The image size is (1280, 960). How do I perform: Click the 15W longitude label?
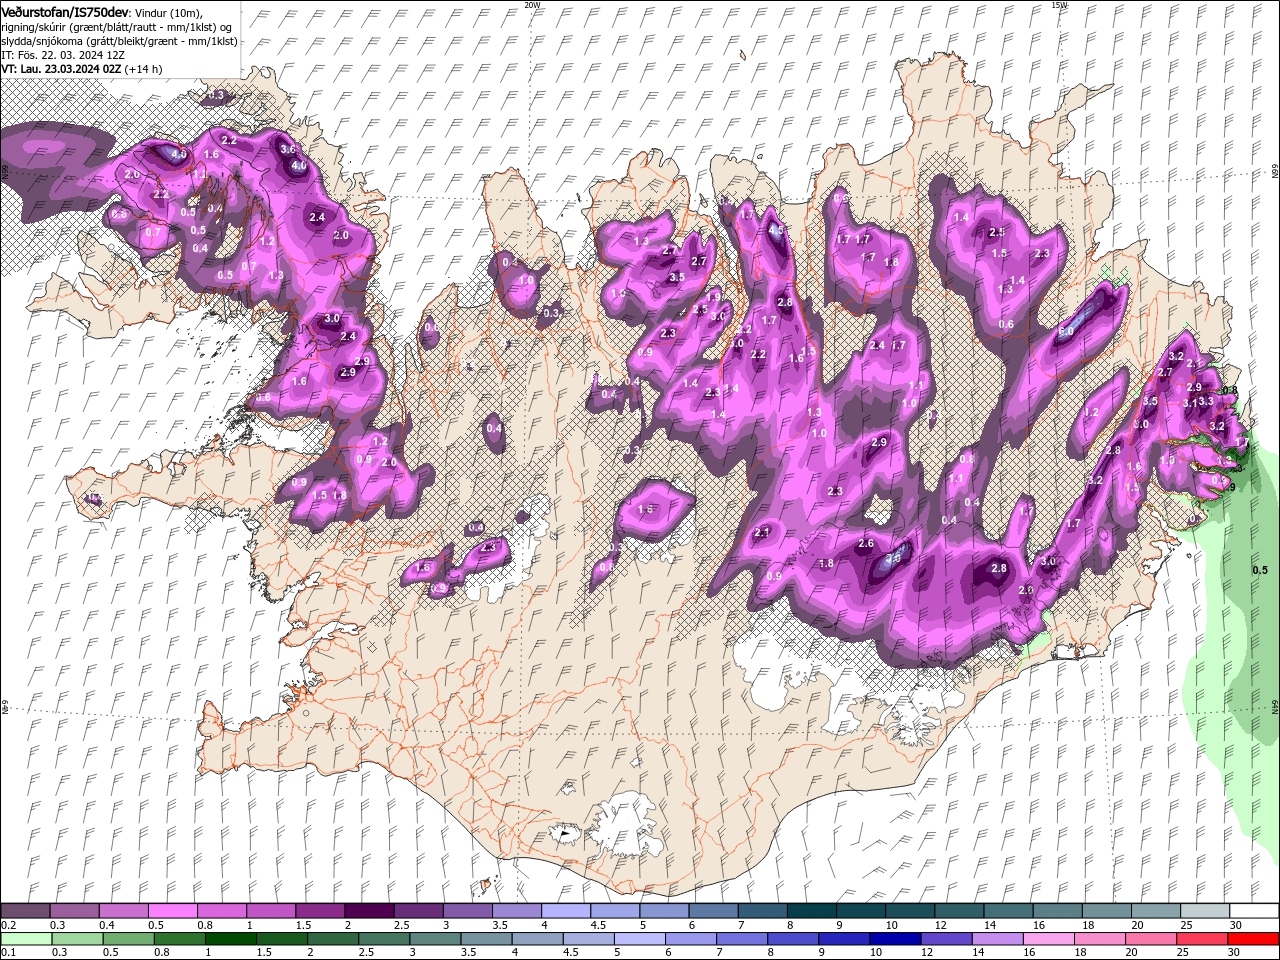(x=1059, y=5)
